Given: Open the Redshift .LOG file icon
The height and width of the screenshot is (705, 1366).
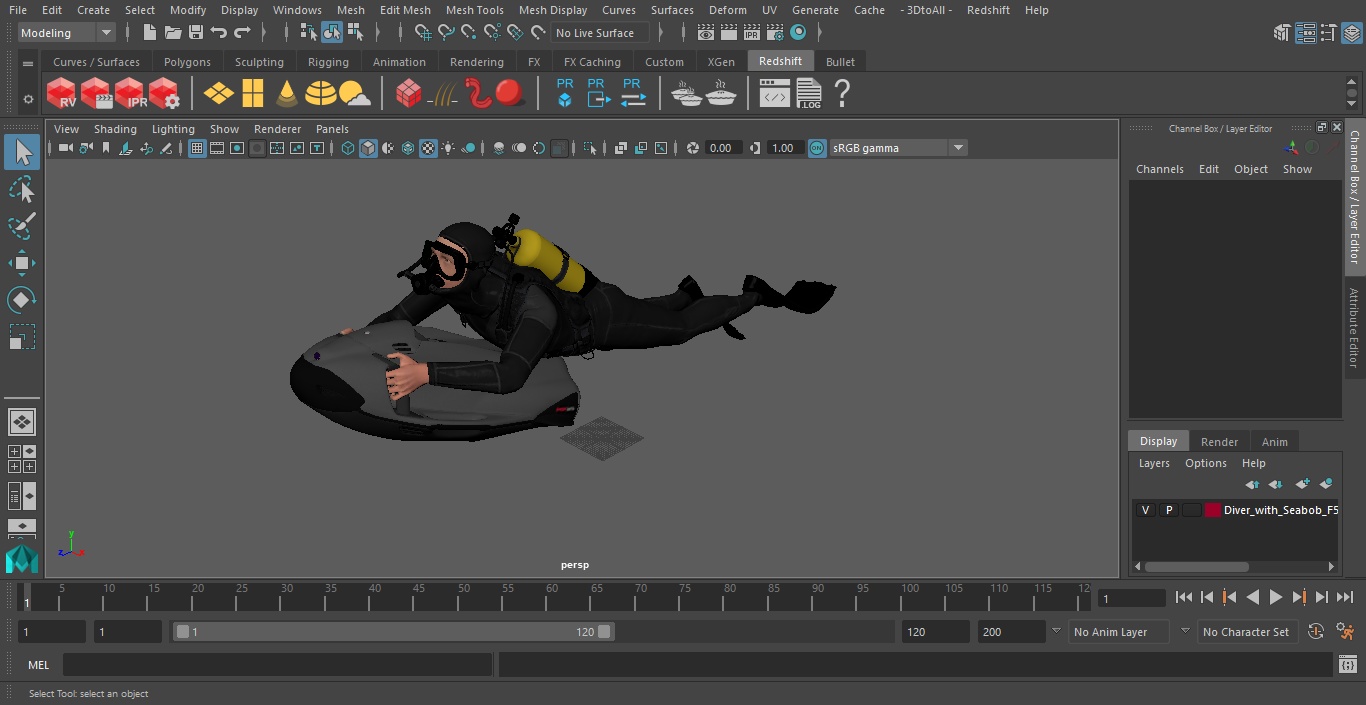Looking at the screenshot, I should click(x=808, y=94).
